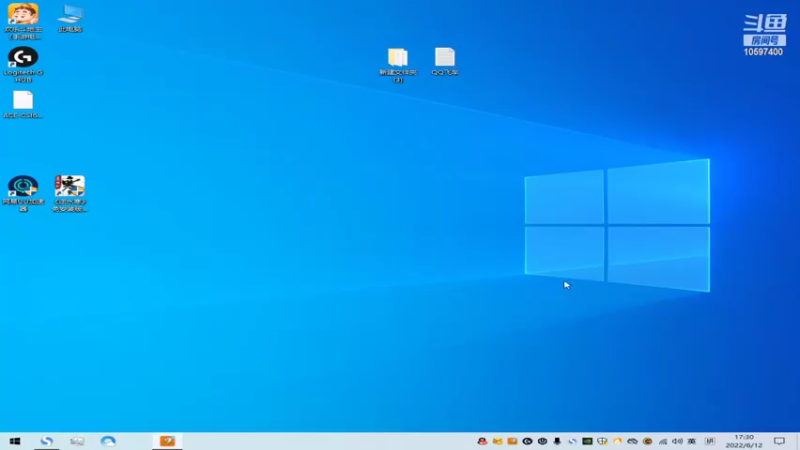Click the grey pinned taskbar icon beside Sogou
The height and width of the screenshot is (450, 800).
click(x=77, y=441)
